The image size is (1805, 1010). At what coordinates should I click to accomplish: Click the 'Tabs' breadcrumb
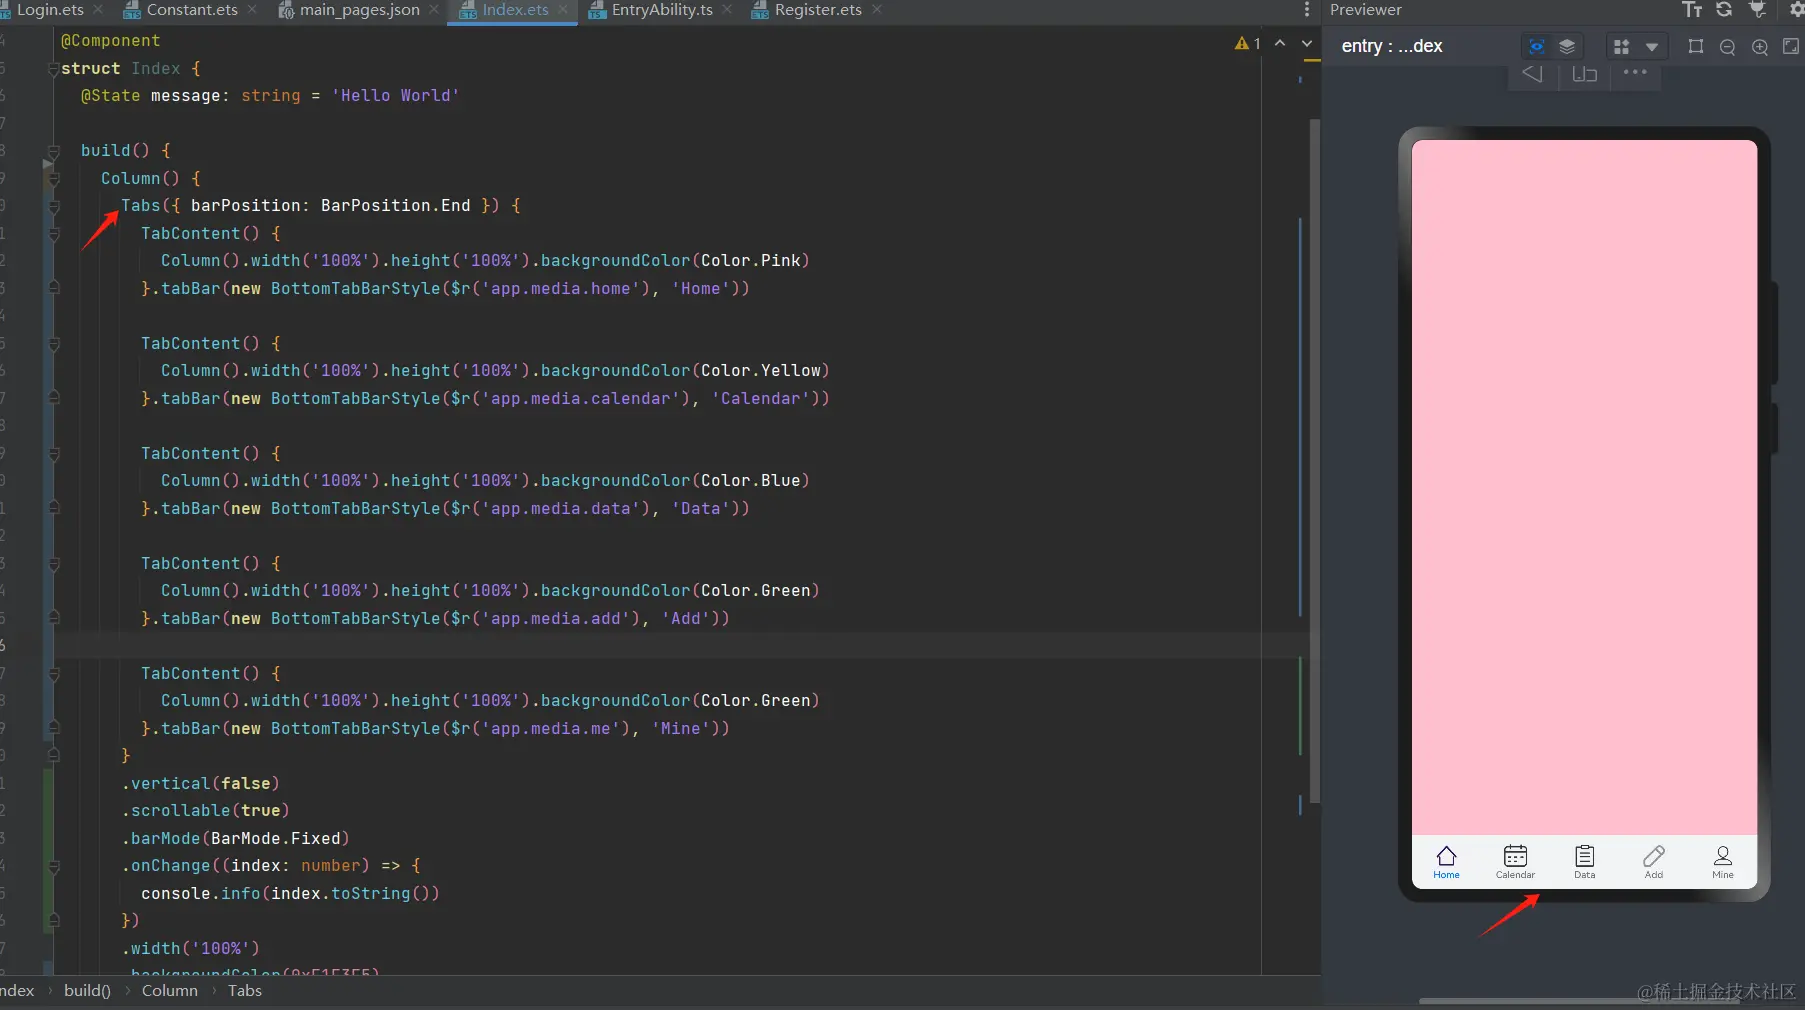245,991
